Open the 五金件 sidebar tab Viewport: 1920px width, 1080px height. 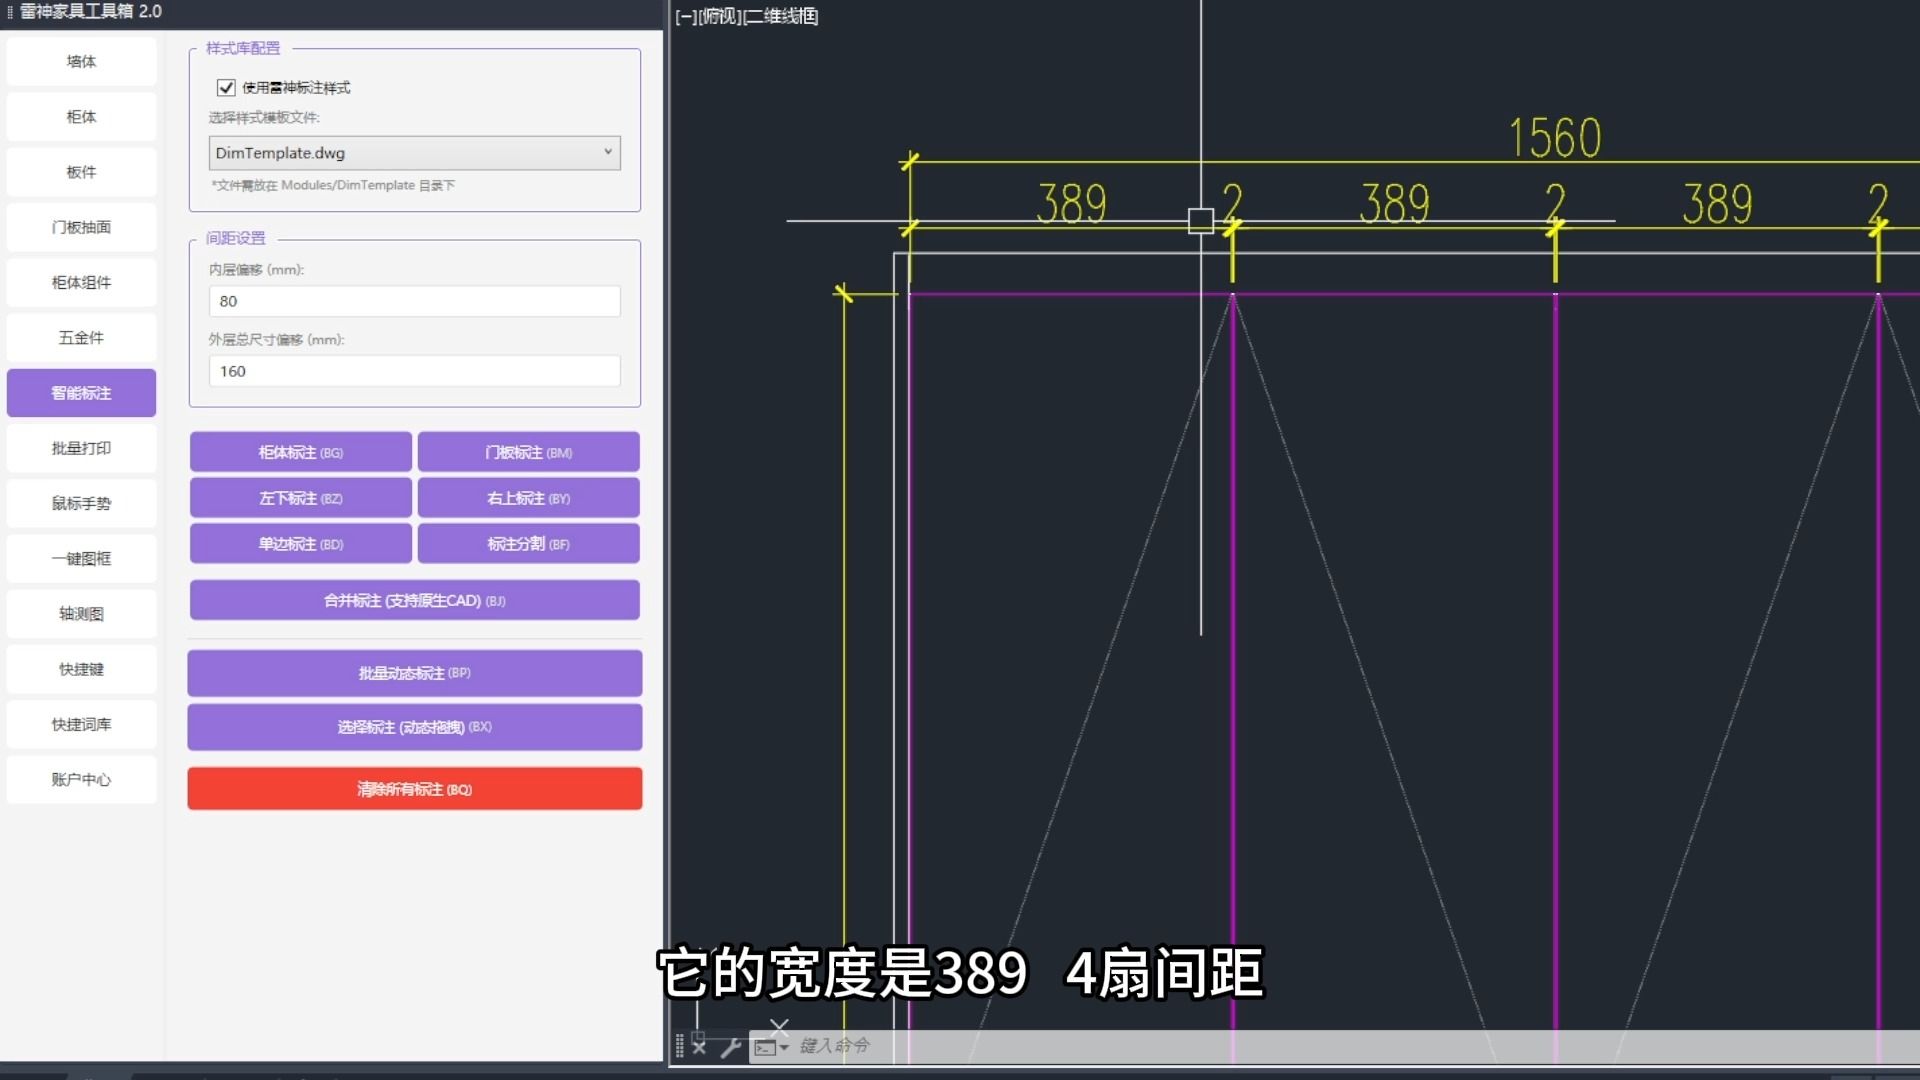pyautogui.click(x=81, y=338)
